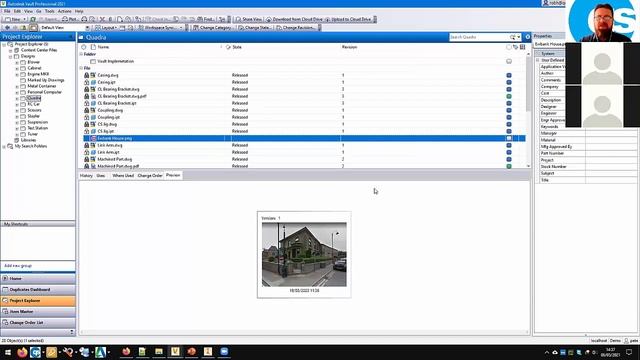Click the Coupling.ipt part file icon

click(93, 117)
